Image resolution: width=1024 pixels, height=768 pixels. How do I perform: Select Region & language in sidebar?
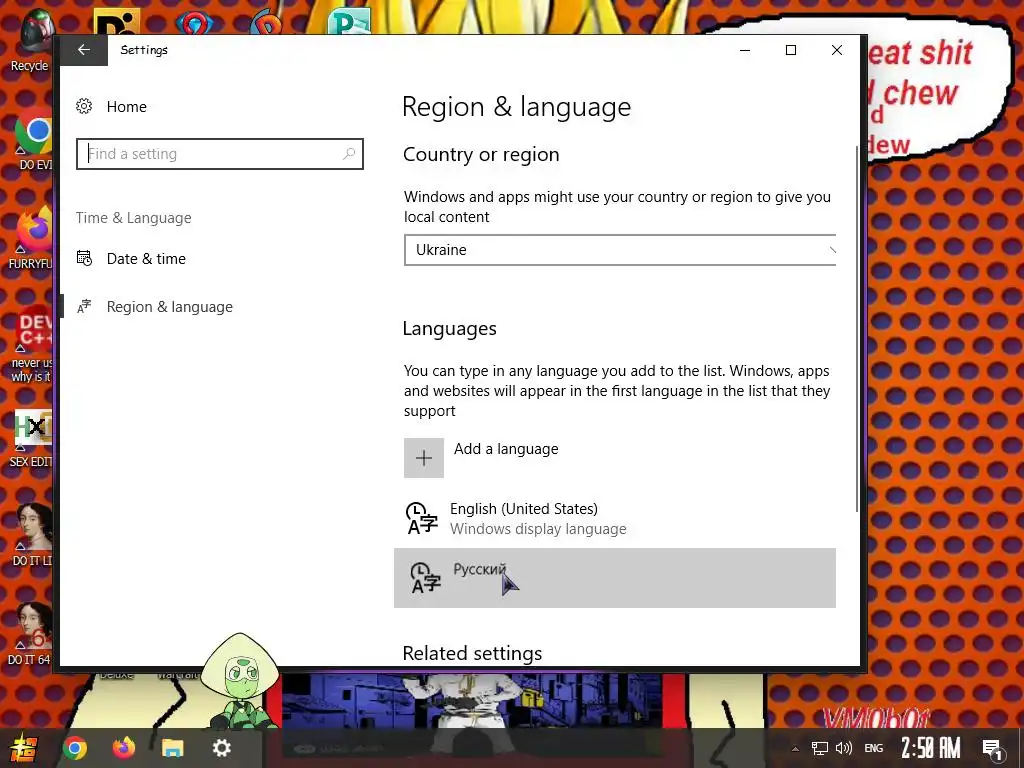pos(170,307)
